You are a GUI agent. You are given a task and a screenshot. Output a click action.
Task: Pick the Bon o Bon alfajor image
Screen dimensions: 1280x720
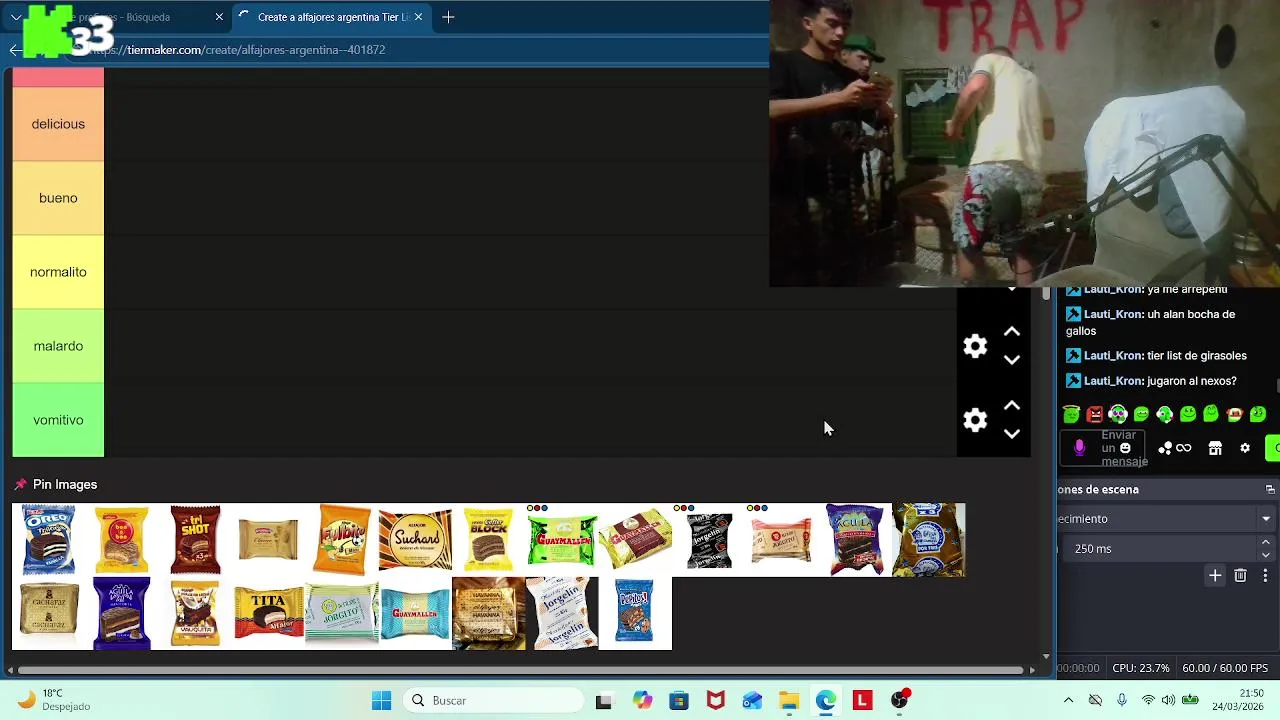pos(122,540)
